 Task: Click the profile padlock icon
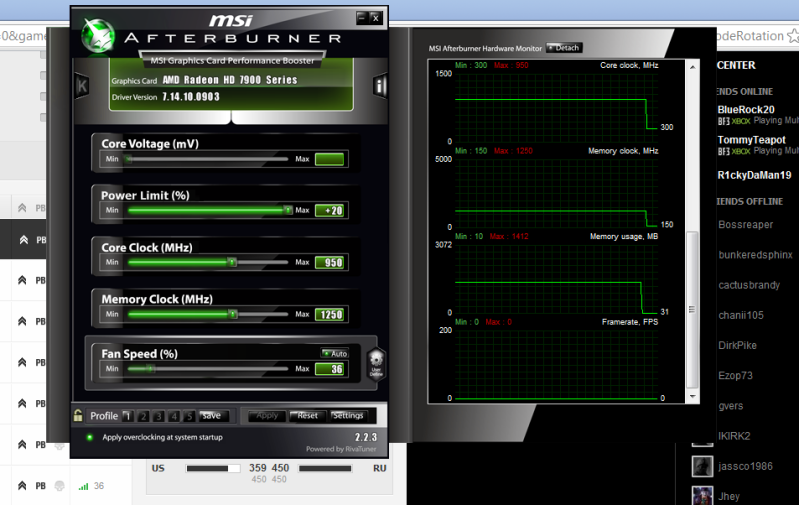coord(78,415)
